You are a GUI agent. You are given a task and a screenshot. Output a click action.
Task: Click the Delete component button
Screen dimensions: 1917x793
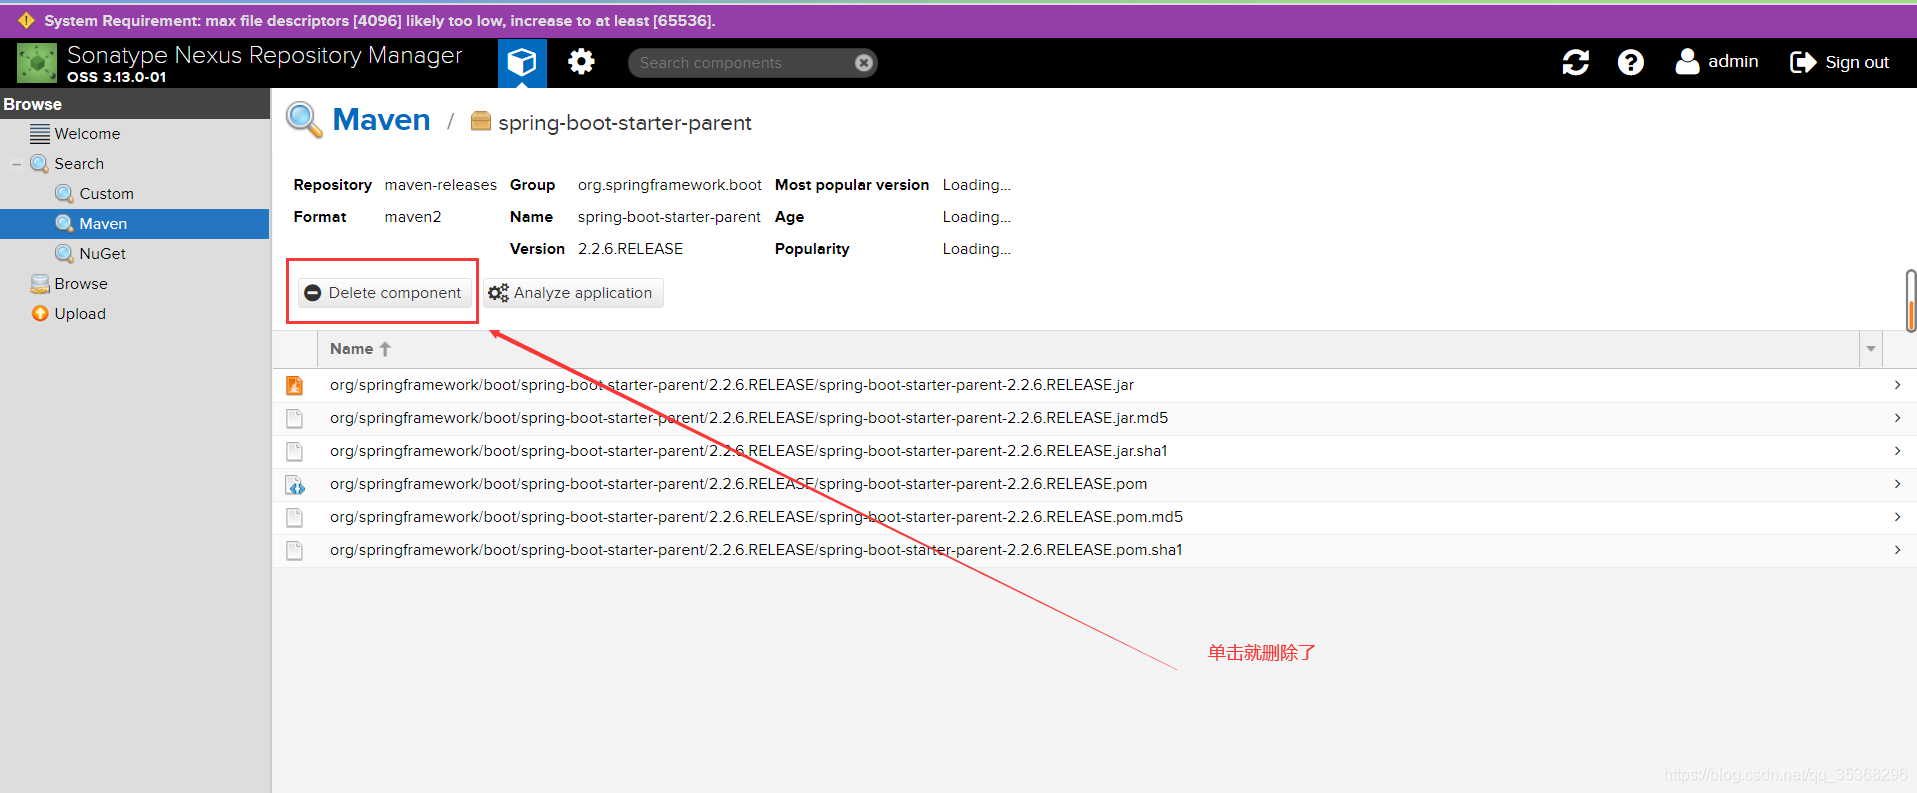coord(384,293)
